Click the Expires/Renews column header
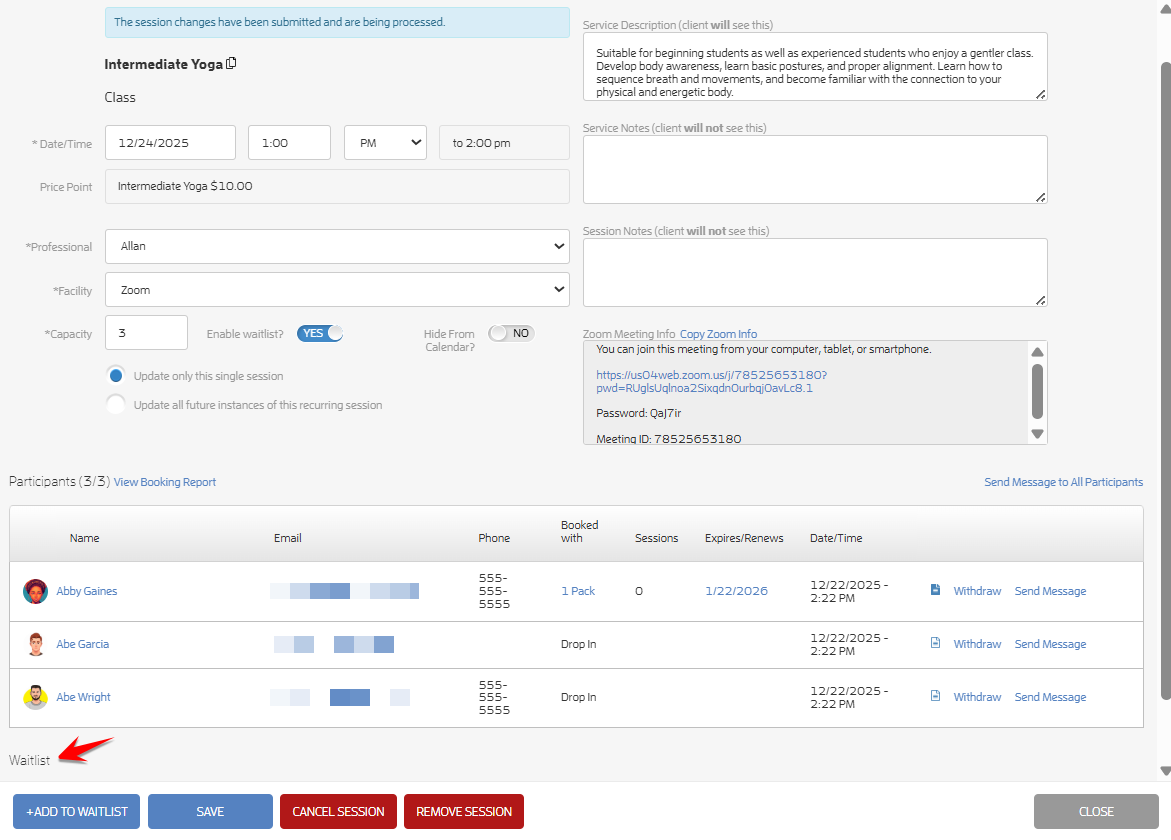Screen dimensions: 1171x840 point(744,538)
